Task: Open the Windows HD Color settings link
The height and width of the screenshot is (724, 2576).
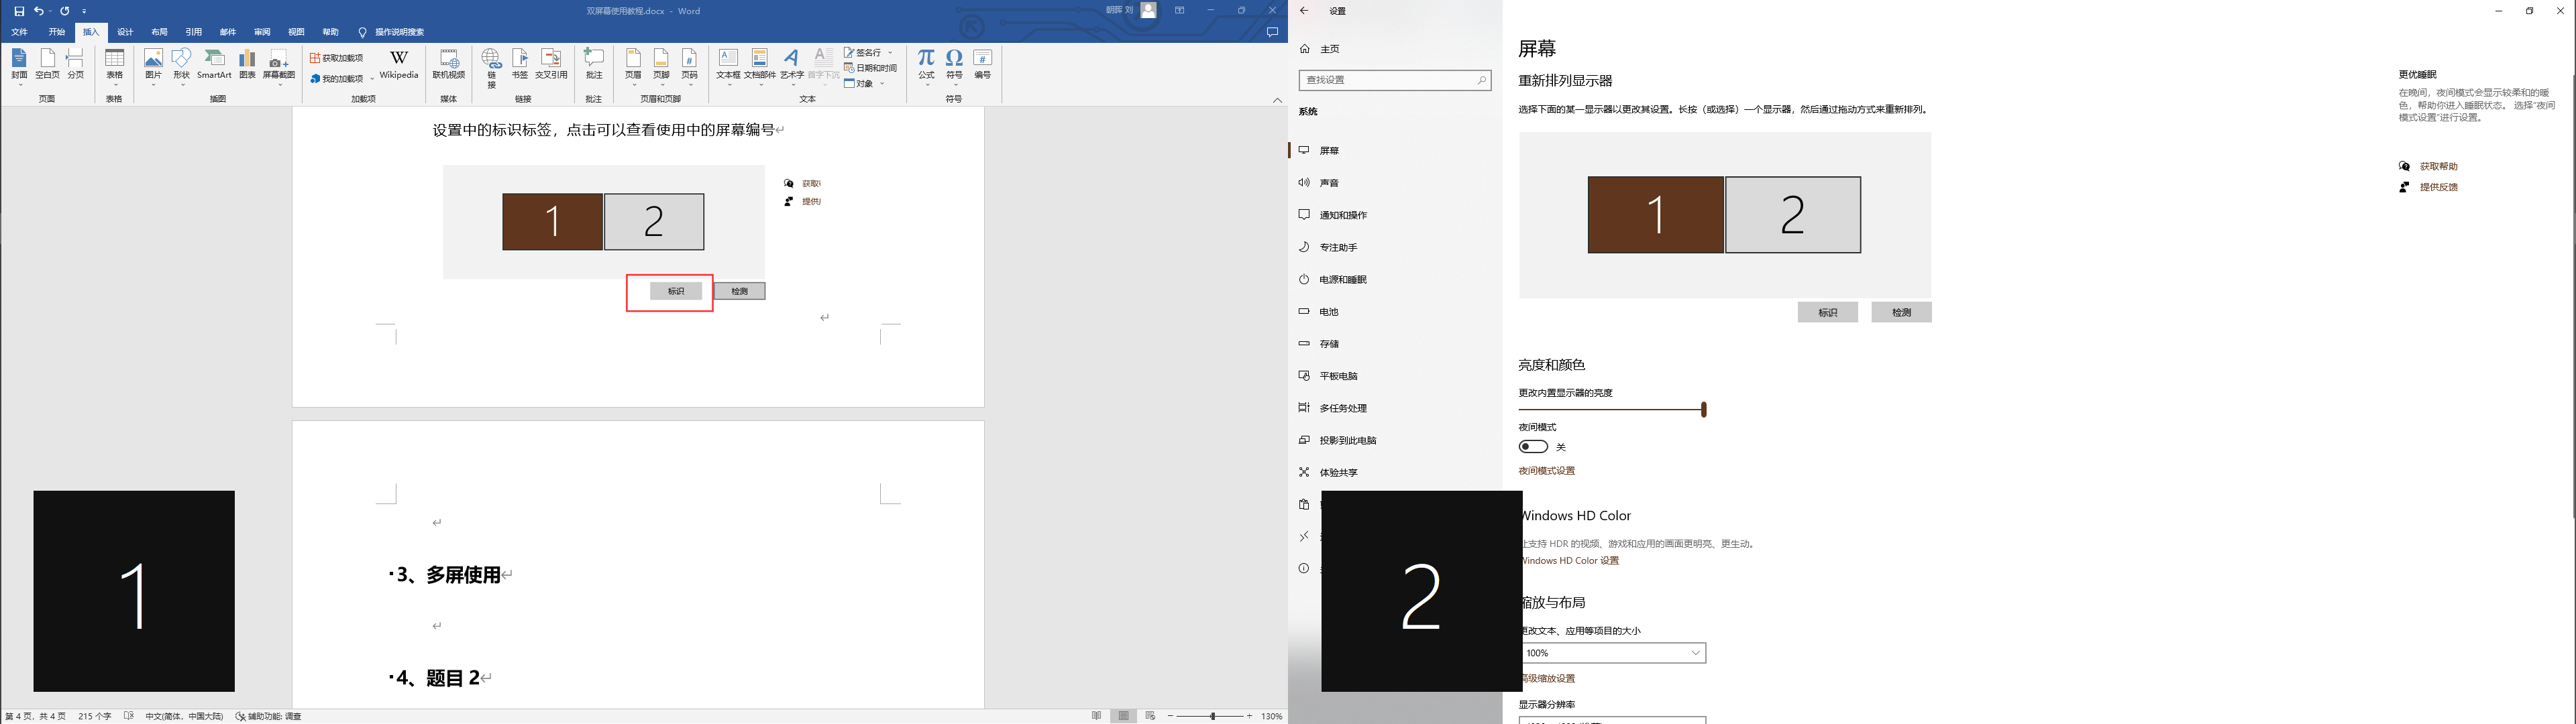Action: tap(1570, 561)
